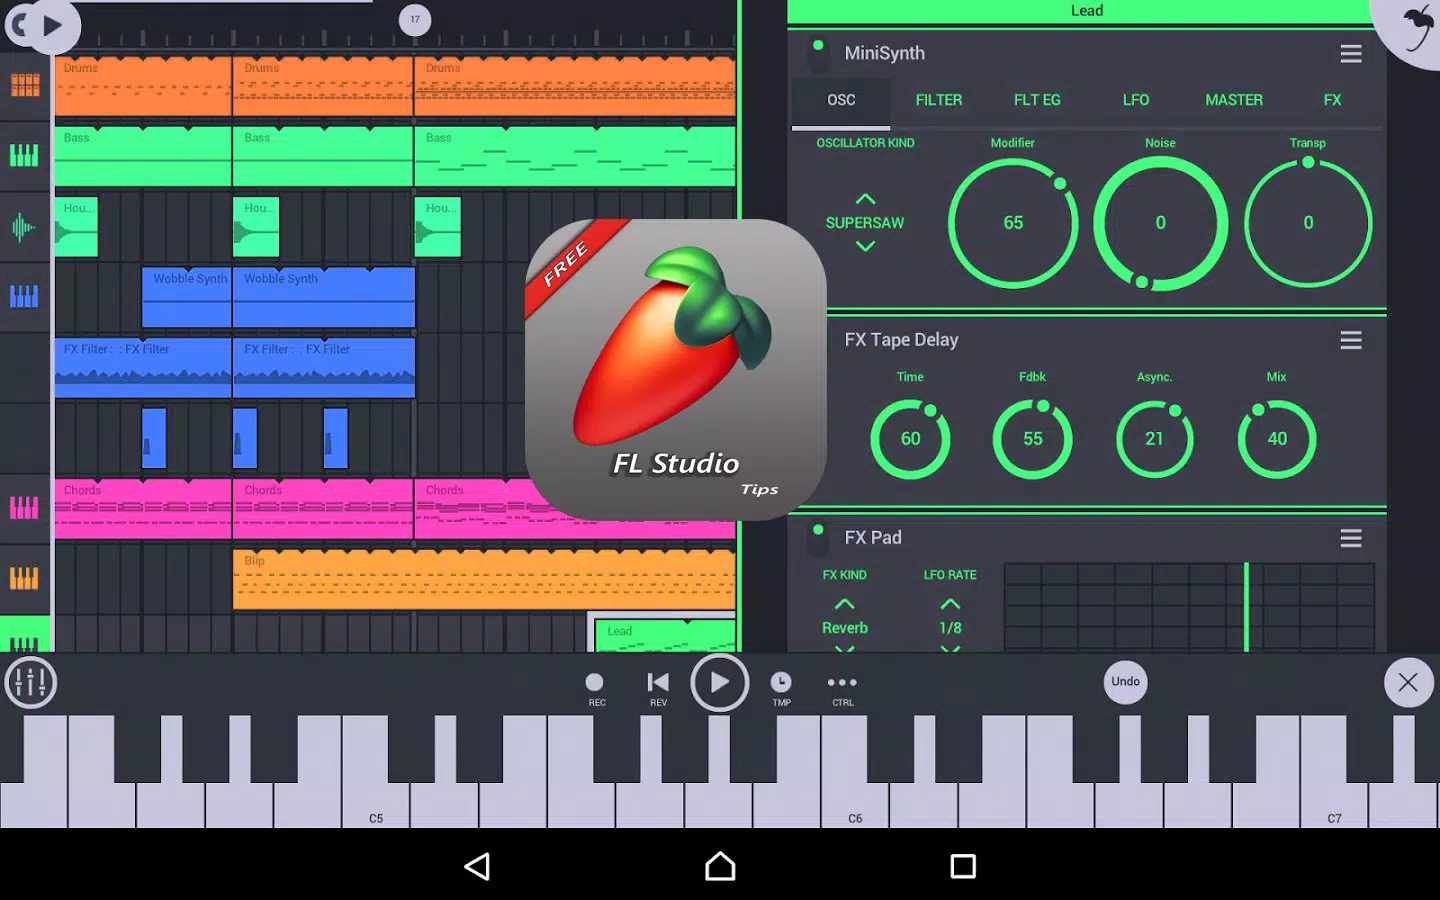Click the up chevron above LFO rate 1/8
The image size is (1440, 900).
(x=950, y=604)
